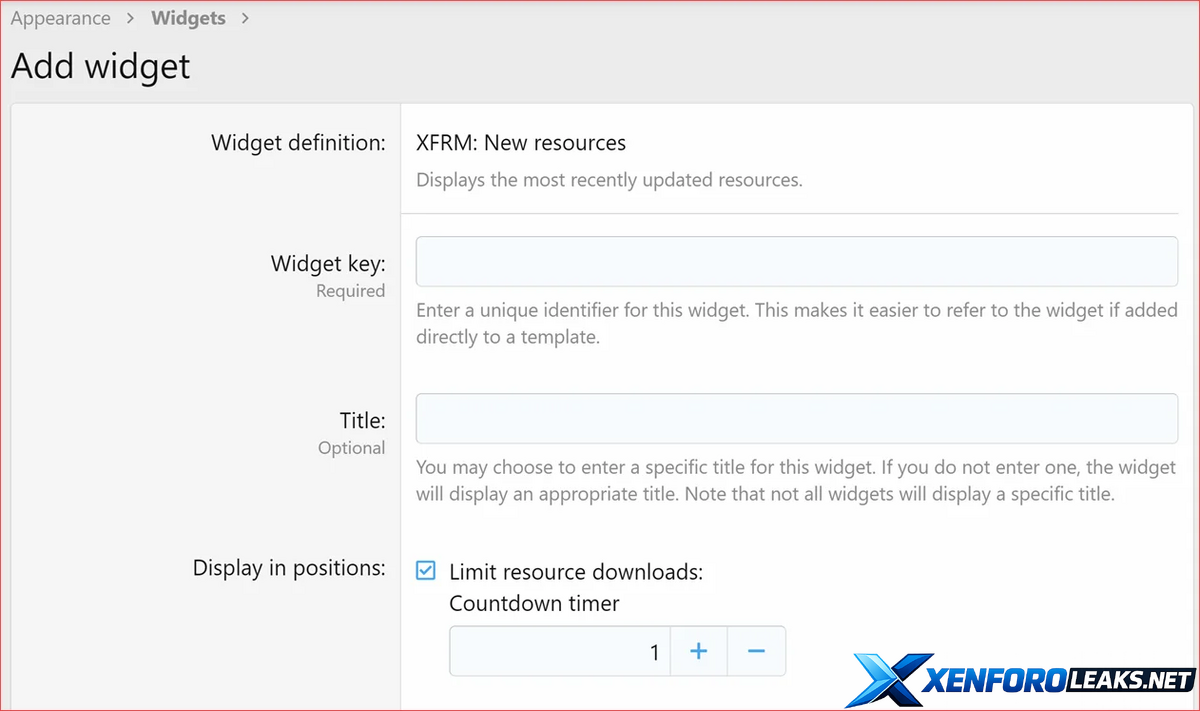The height and width of the screenshot is (711, 1200).
Task: Click the "Widget definition:" label
Action: (298, 143)
